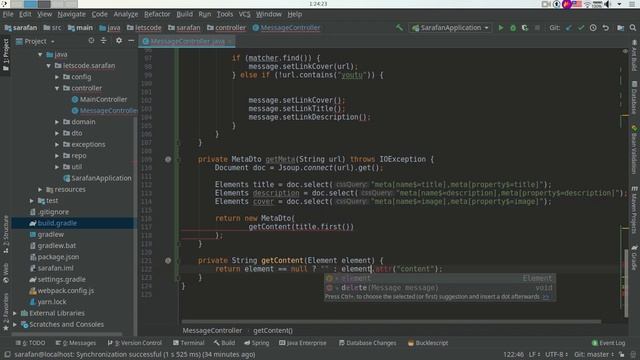Click editor vertical scrollbar thumb
This screenshot has width=640, height=360.
[626, 282]
